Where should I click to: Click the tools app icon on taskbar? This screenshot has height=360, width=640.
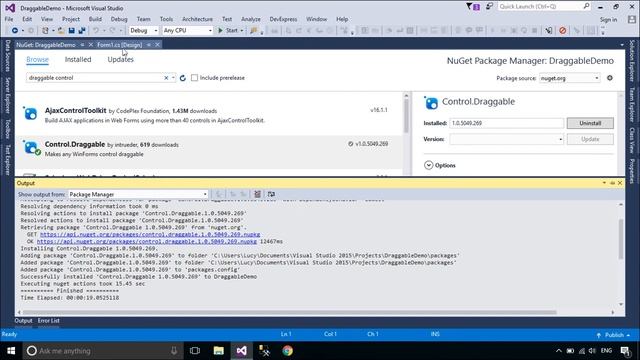264,351
